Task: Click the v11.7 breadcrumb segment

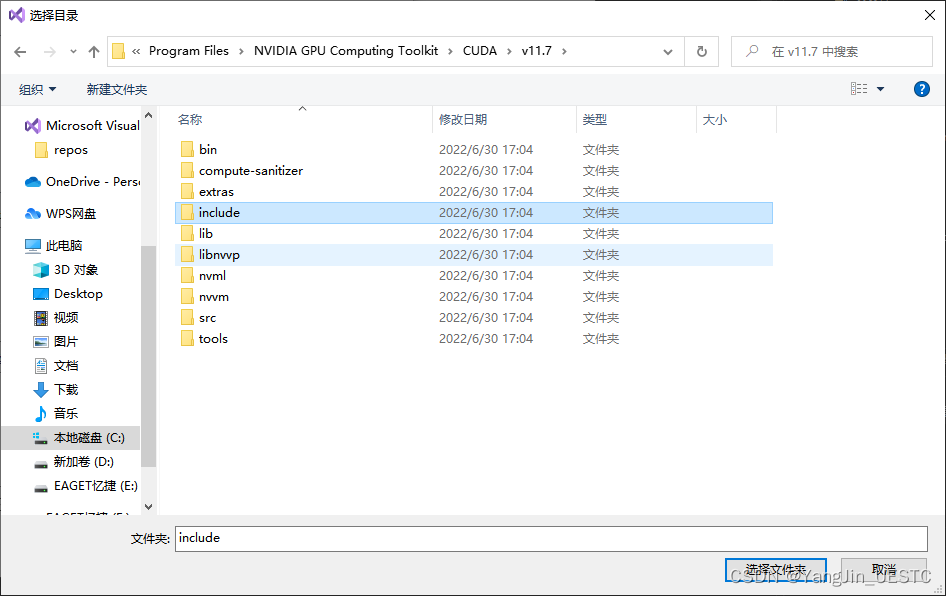Action: coord(536,51)
